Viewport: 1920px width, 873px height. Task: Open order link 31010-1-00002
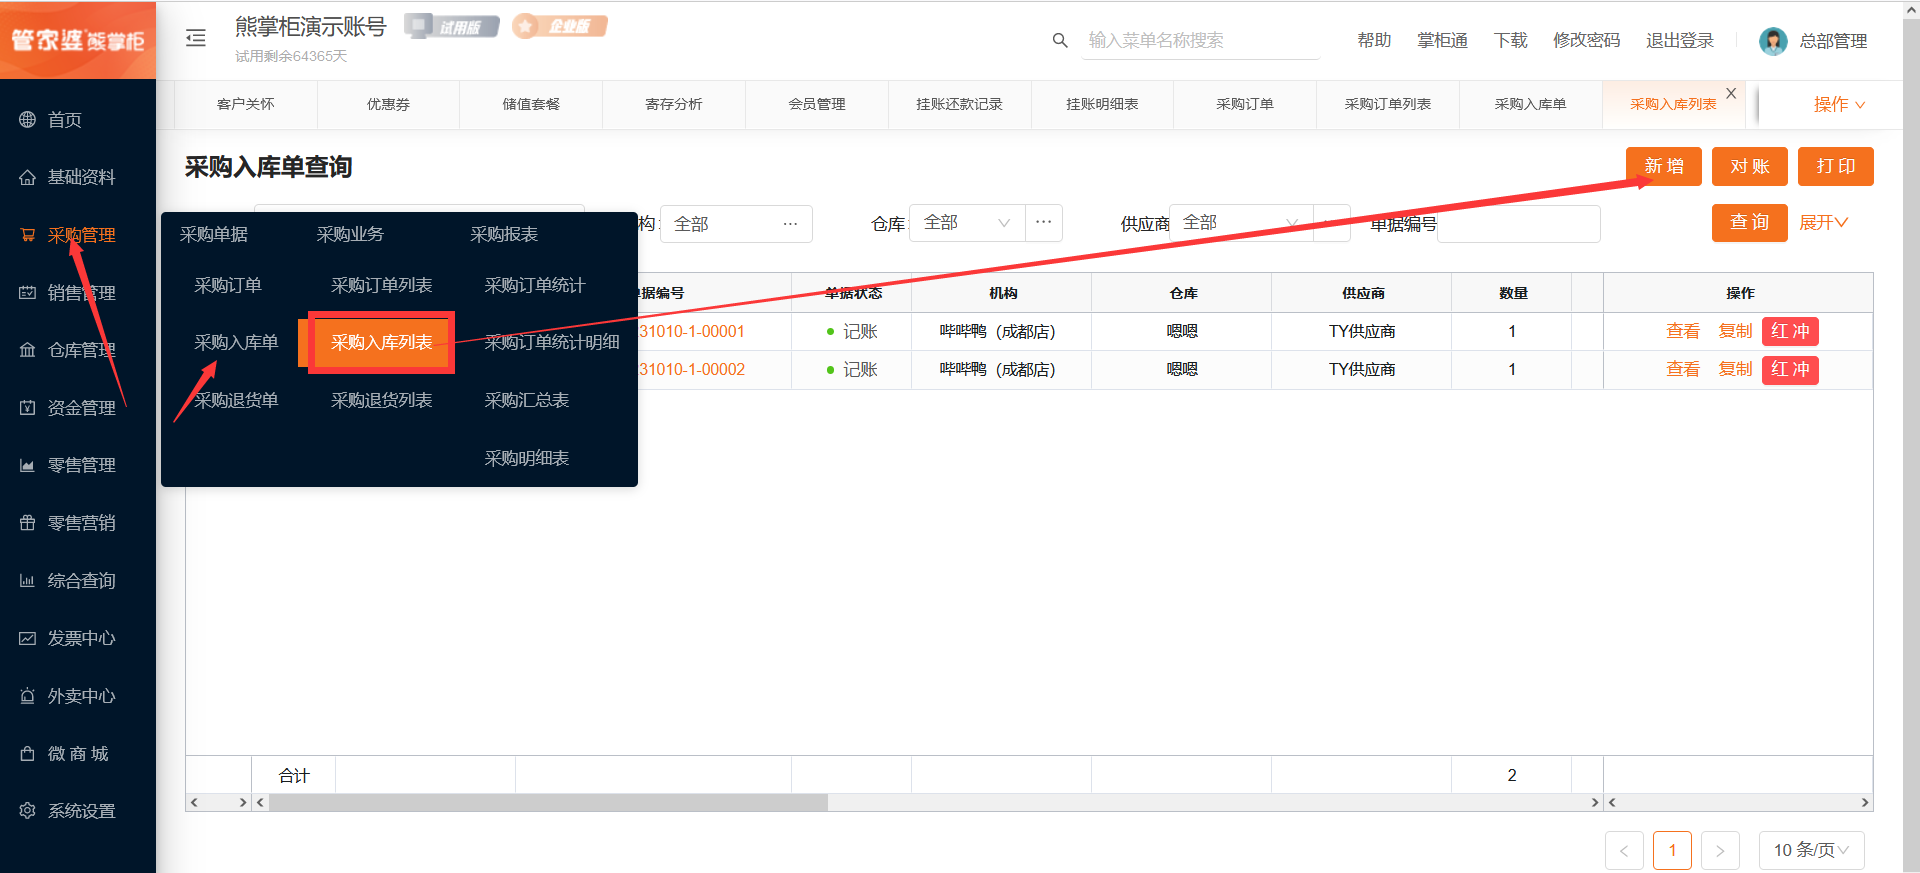click(x=692, y=369)
